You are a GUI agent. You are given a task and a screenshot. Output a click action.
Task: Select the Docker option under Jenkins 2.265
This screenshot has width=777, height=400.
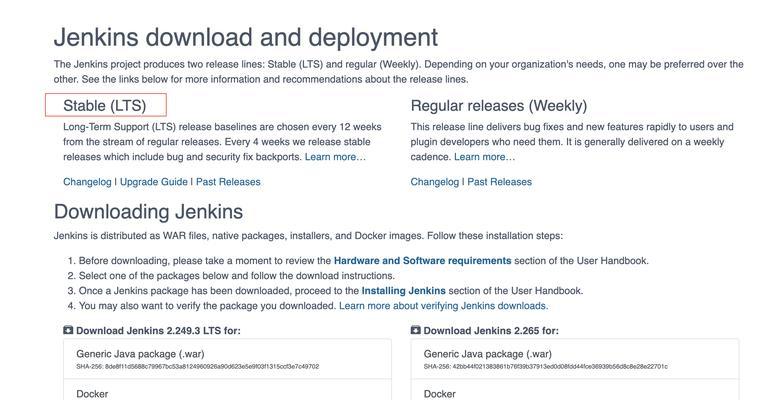pyautogui.click(x=575, y=390)
